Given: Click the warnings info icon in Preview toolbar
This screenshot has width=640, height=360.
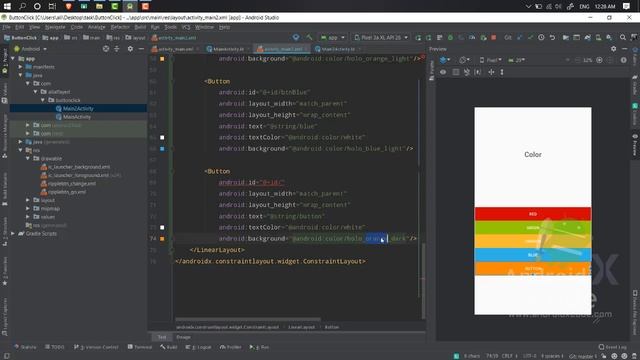Looking at the screenshot, I should (624, 60).
